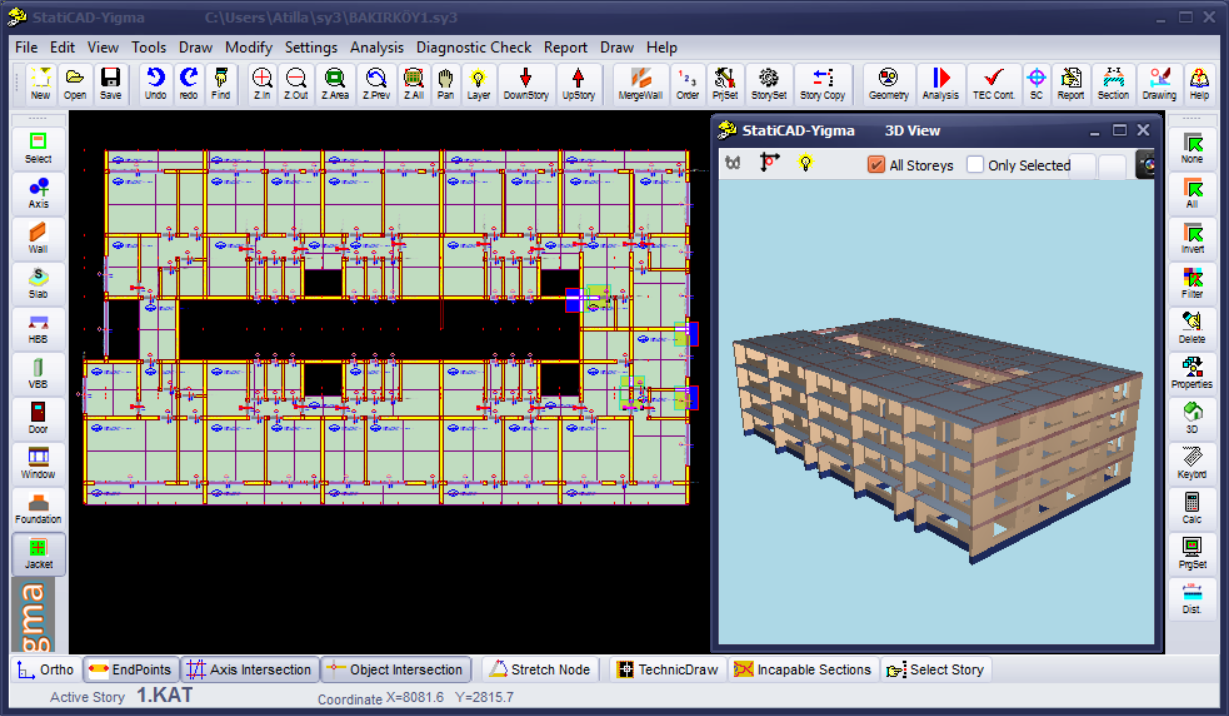1229x716 pixels.
Task: Toggle Ortho snap mode
Action: (x=46, y=669)
